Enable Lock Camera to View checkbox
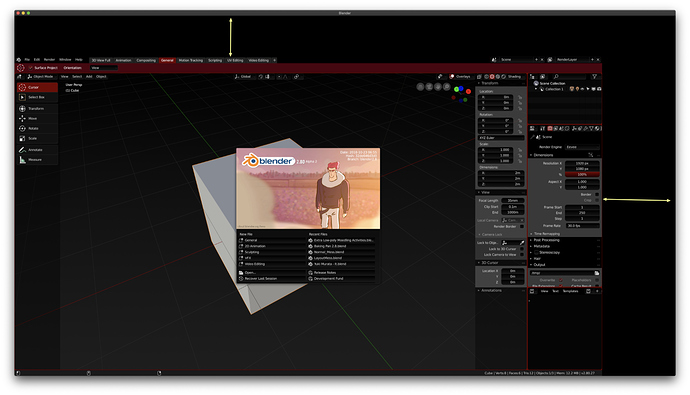The image size is (690, 395). [522, 255]
